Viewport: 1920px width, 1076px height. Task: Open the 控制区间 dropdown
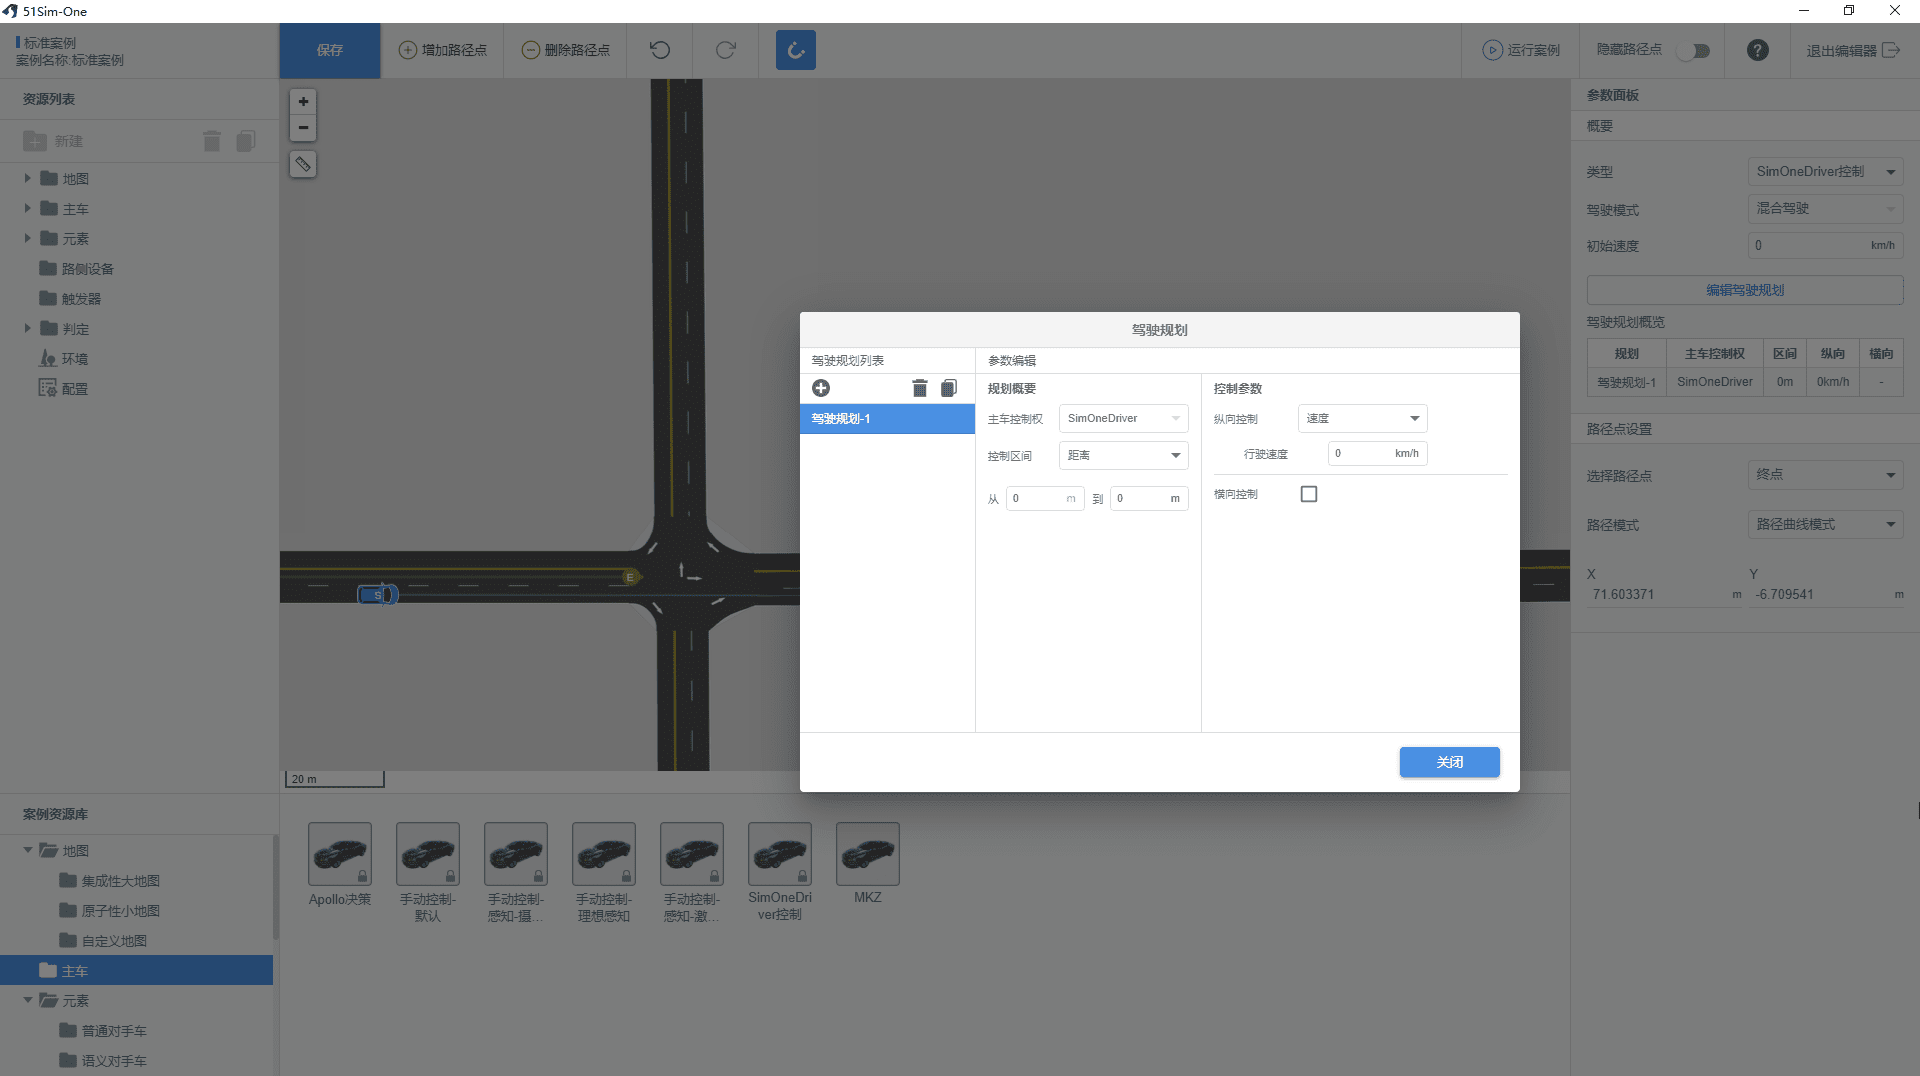pos(1123,455)
